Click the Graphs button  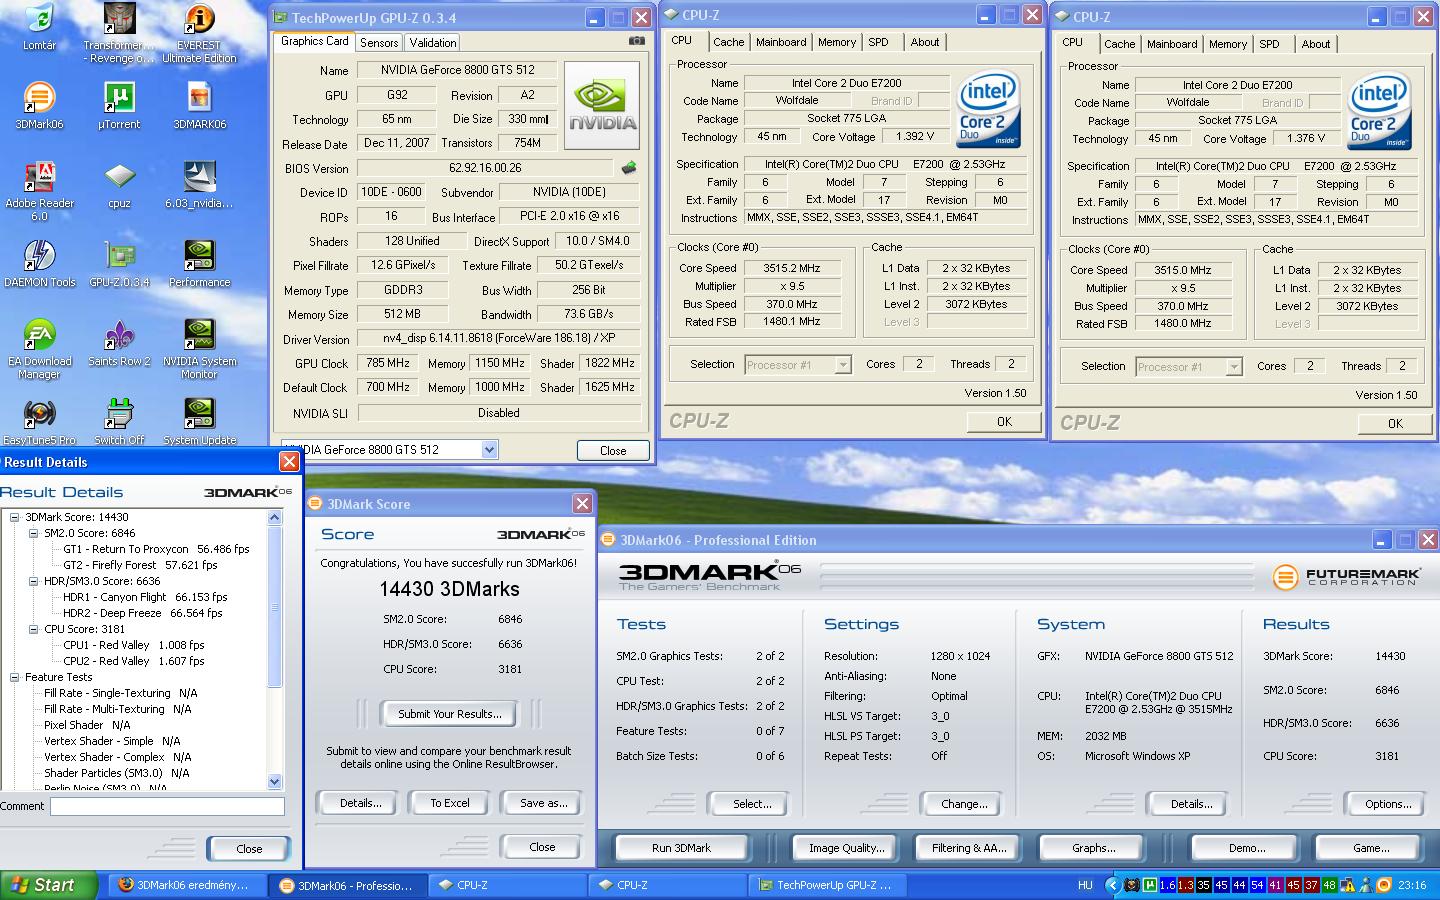coord(1093,848)
